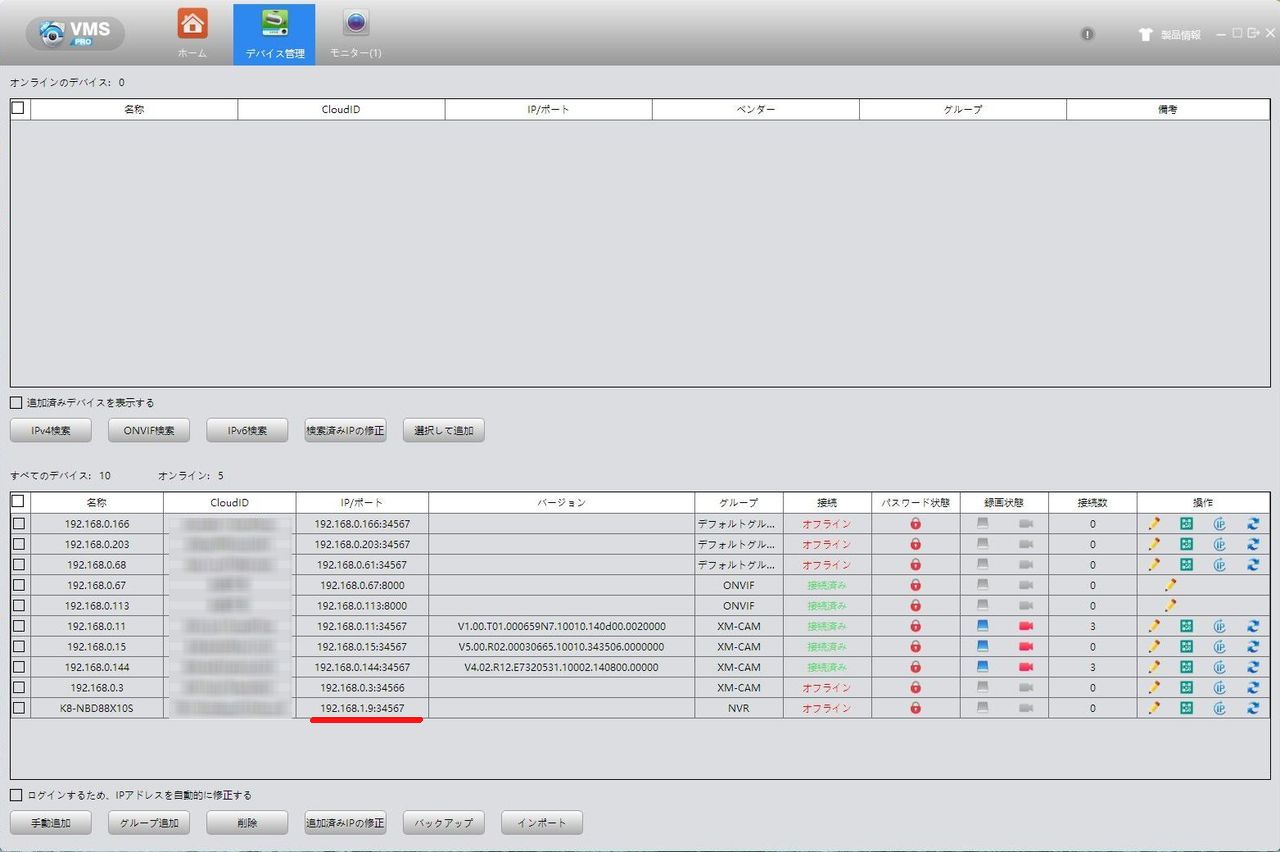This screenshot has height=852, width=1280.
Task: Open 製品情報 product info
Action: click(x=1180, y=34)
